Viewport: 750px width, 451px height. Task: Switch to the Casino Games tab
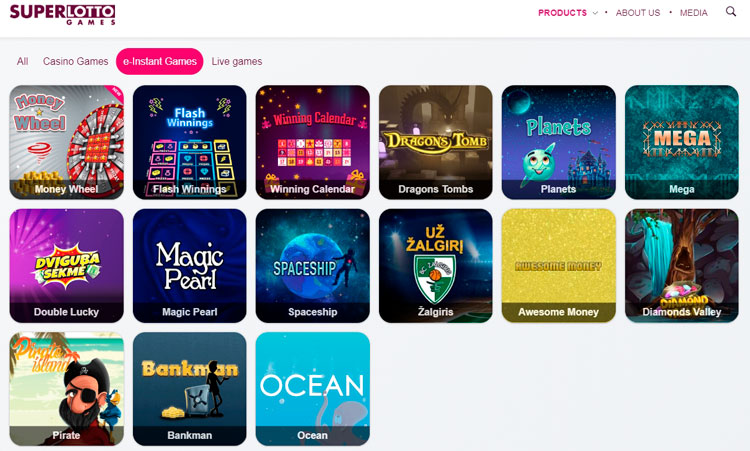[x=76, y=61]
